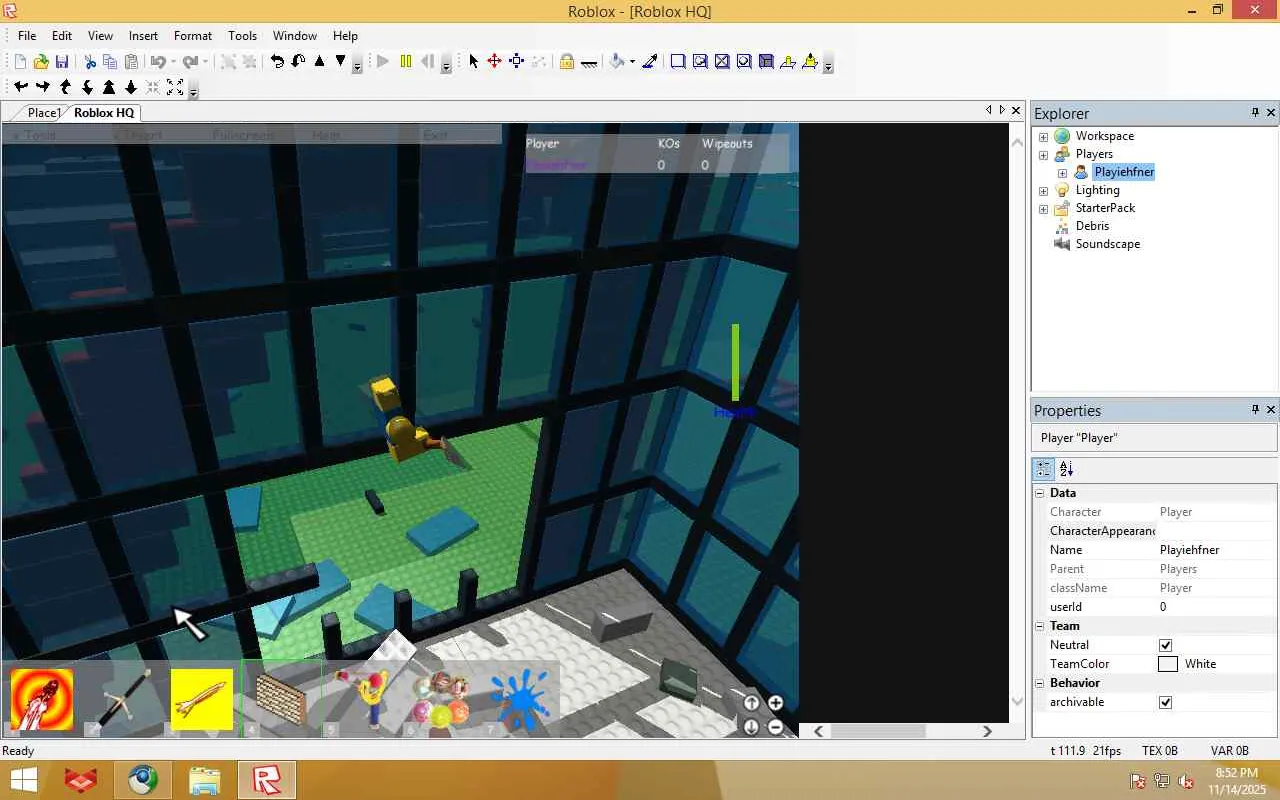Select the eyedropper Dropper tool
Screen dimensions: 1280x800
point(649,62)
